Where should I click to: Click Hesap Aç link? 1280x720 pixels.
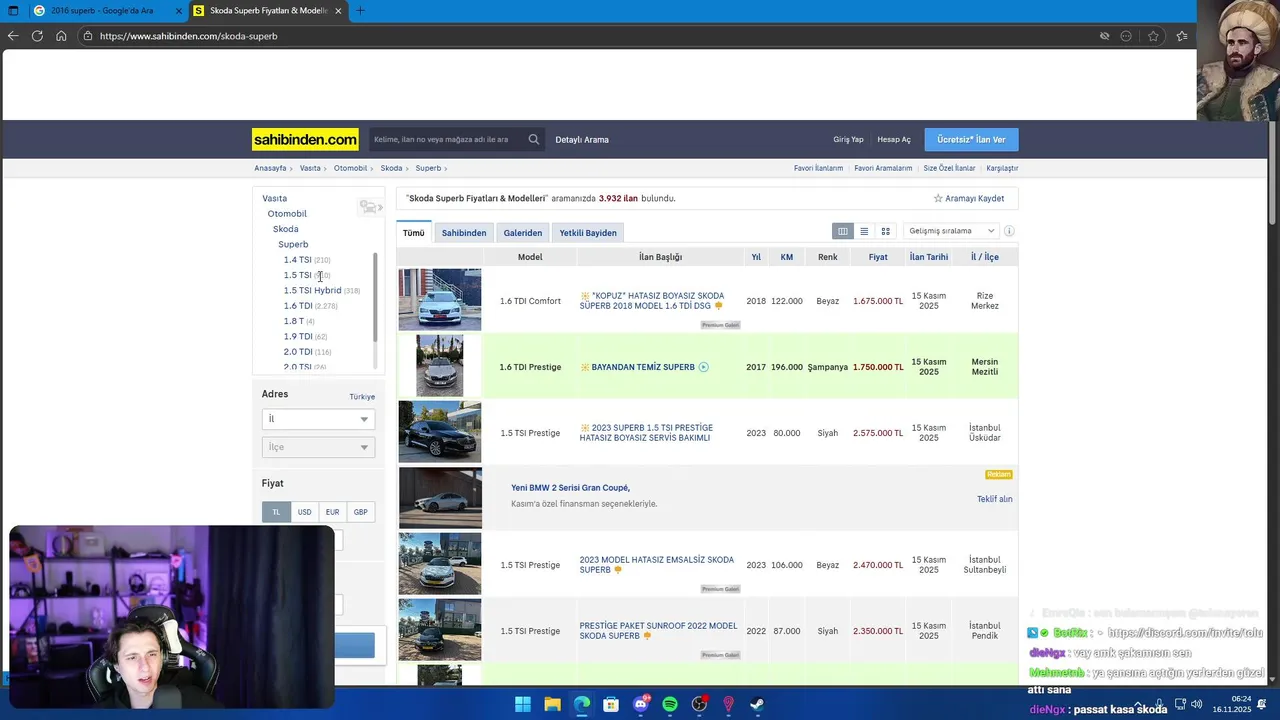click(x=894, y=140)
